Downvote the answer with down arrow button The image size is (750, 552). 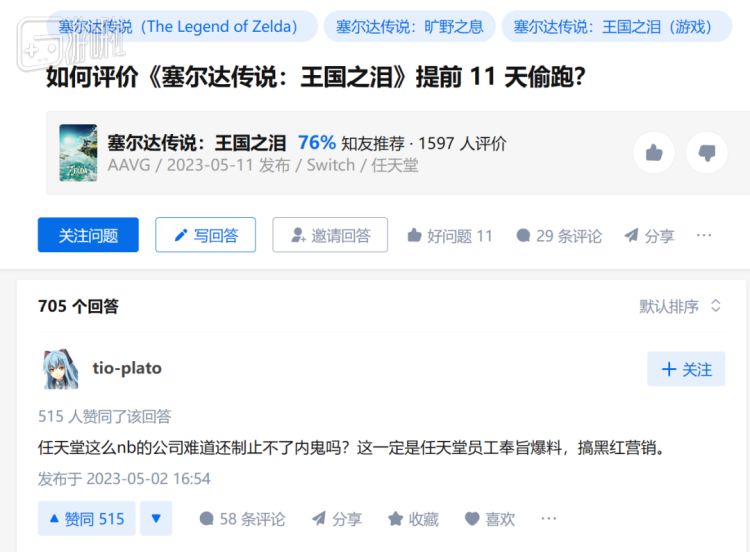(156, 519)
